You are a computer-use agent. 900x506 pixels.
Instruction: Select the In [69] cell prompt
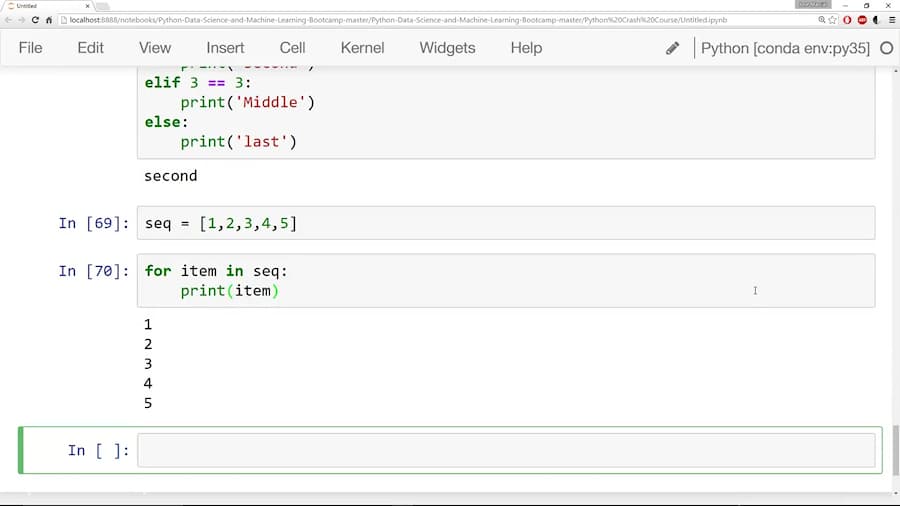94,223
